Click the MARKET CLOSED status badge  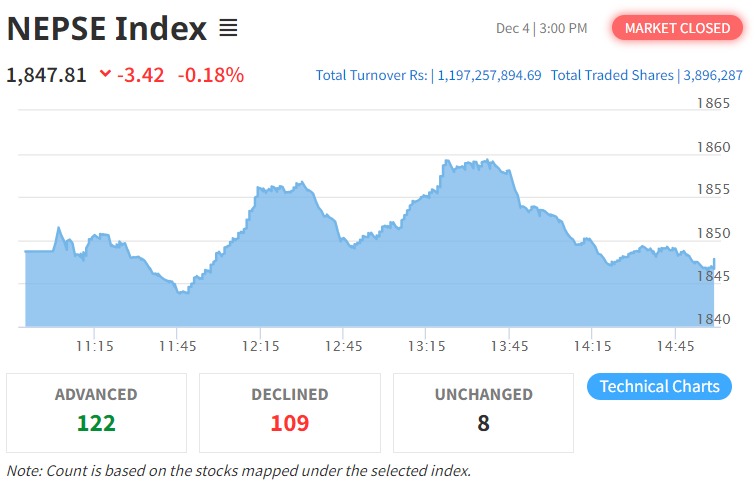coord(677,28)
